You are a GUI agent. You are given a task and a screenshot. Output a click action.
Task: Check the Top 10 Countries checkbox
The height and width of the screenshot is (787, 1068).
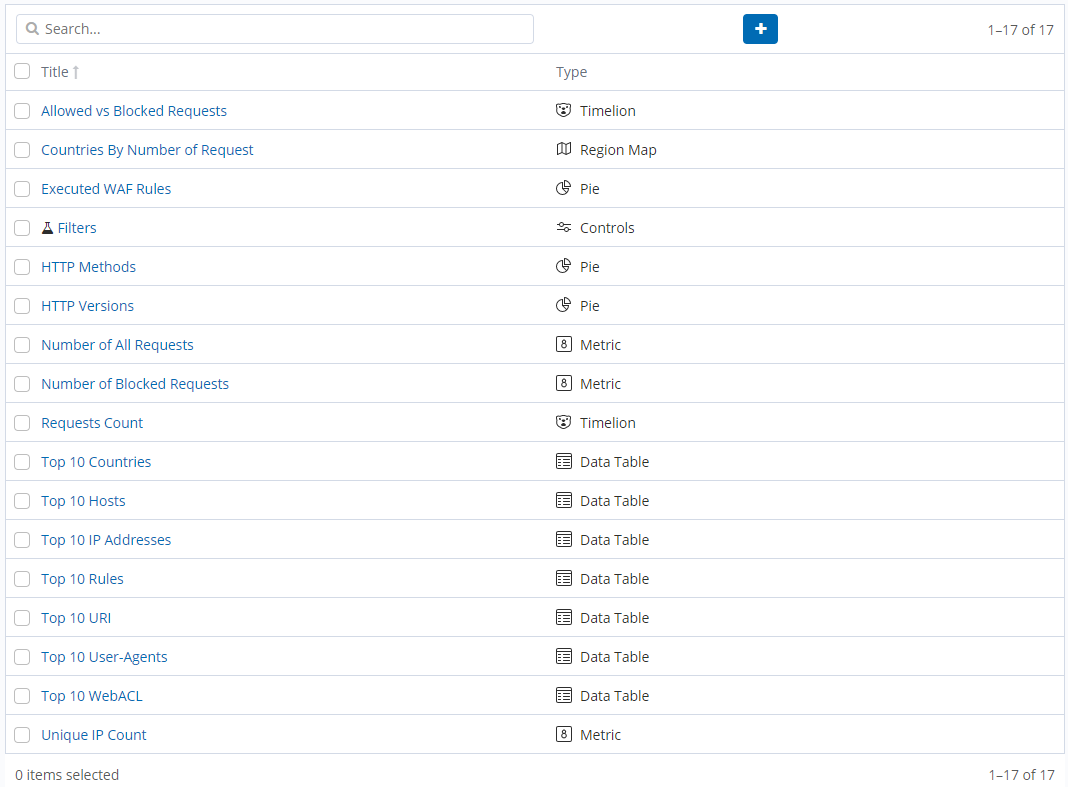coord(22,462)
